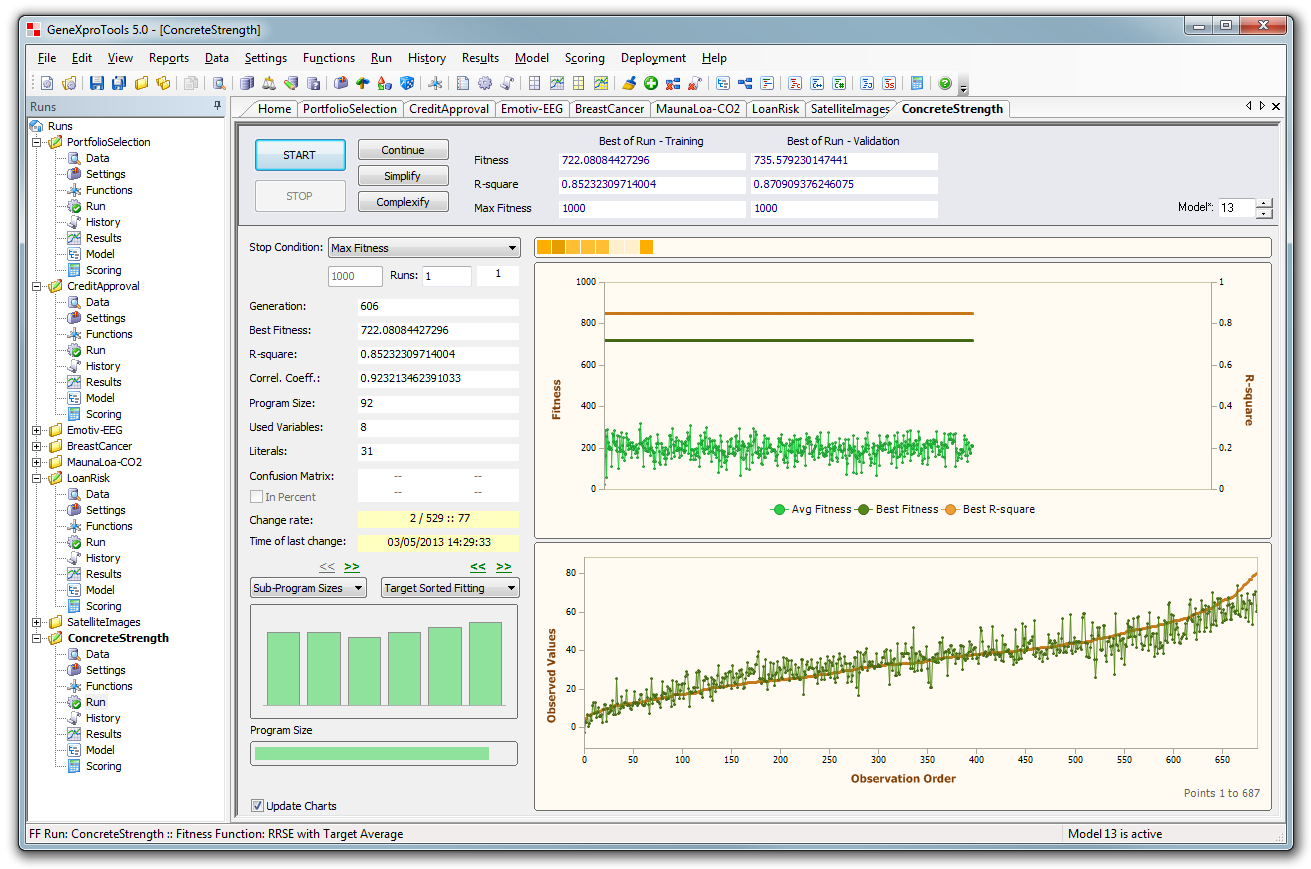Click the first orange run progress square
The image size is (1311, 869).
pyautogui.click(x=543, y=247)
